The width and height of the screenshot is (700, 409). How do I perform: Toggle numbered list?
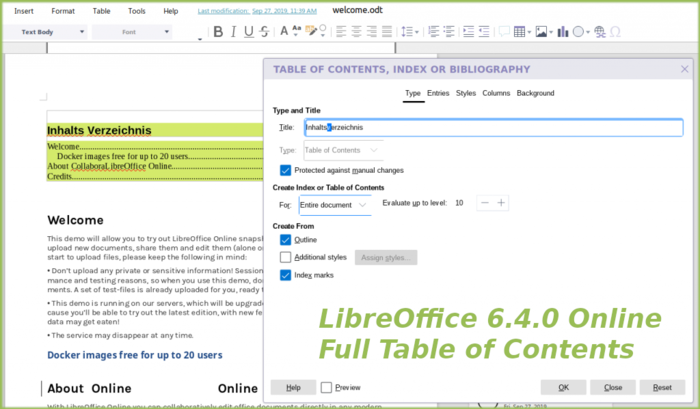tap(433, 31)
